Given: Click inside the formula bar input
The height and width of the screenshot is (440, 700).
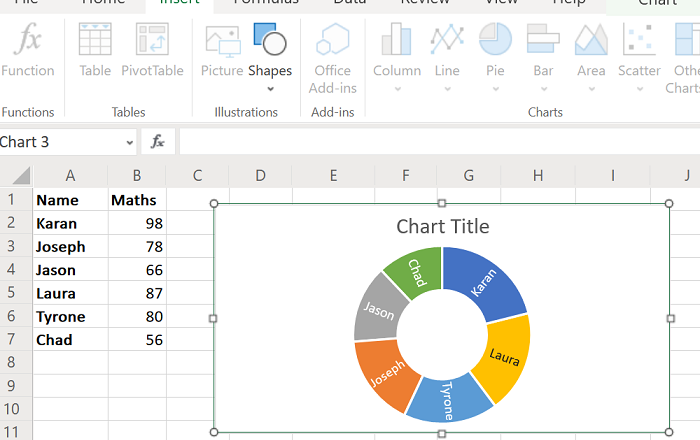Looking at the screenshot, I should [440, 142].
